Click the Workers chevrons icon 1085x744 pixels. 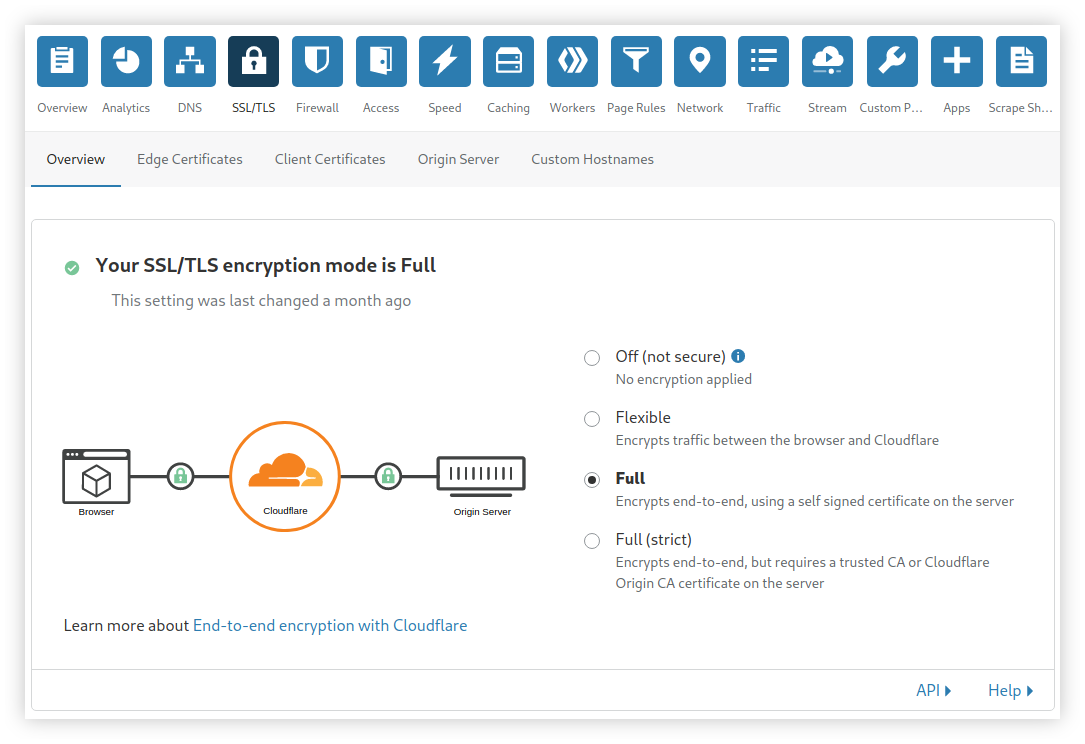572,62
